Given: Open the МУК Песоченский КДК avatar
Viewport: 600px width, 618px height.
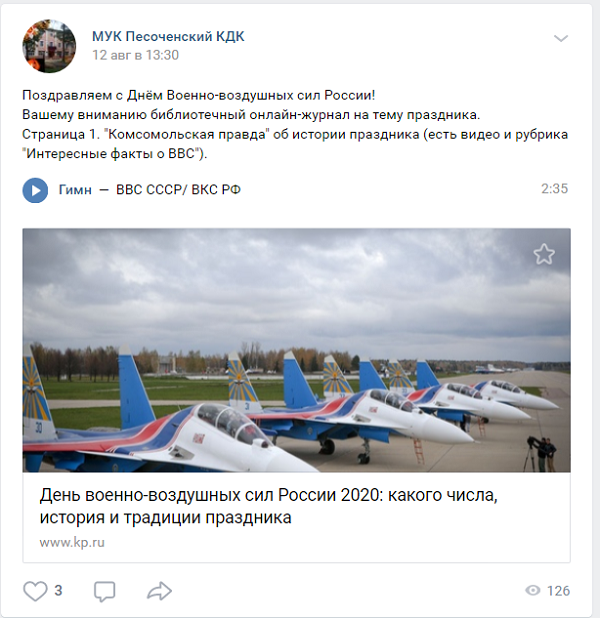Looking at the screenshot, I should point(49,46).
